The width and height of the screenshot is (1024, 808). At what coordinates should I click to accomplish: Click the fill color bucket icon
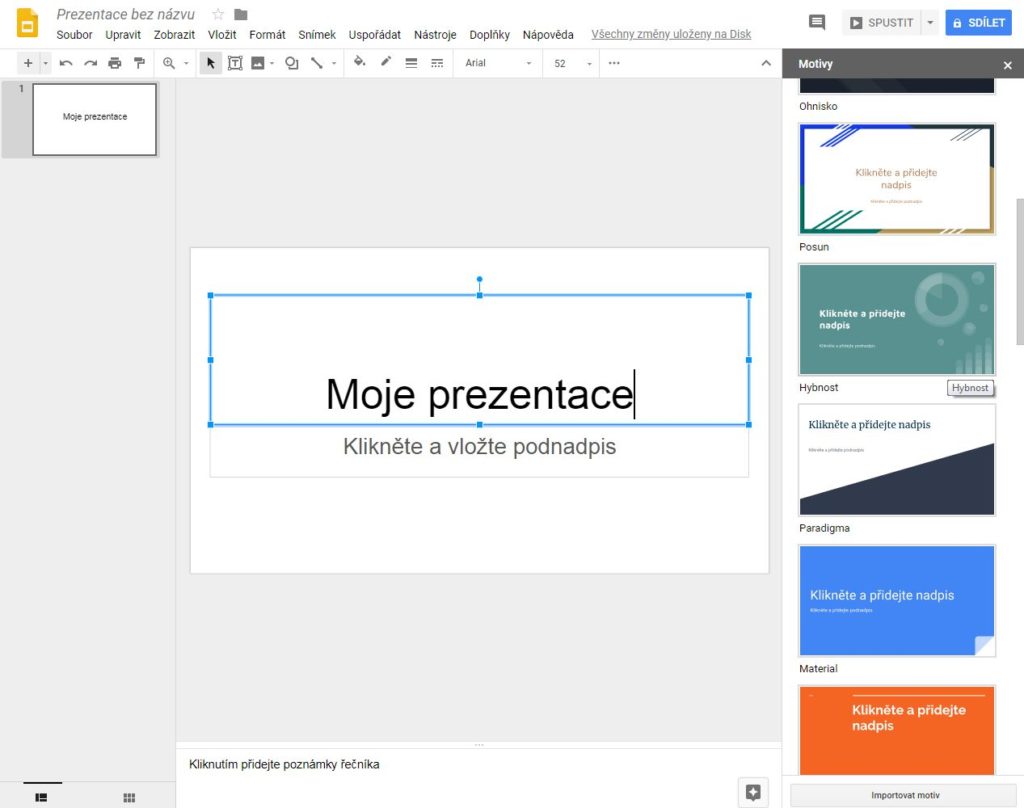[360, 63]
